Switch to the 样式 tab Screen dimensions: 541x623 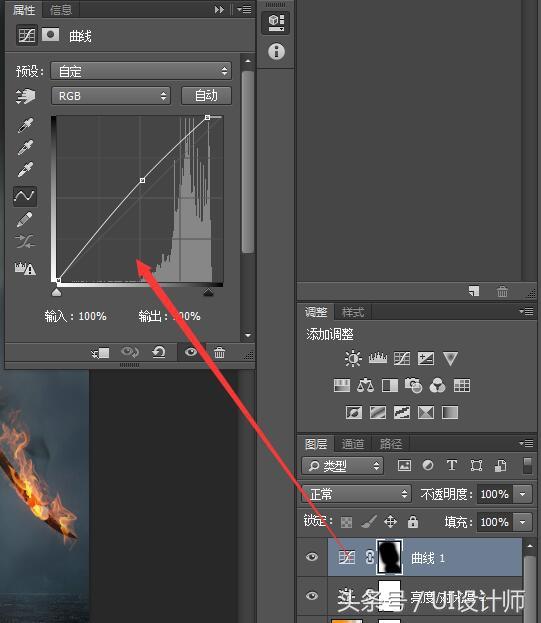click(x=353, y=312)
